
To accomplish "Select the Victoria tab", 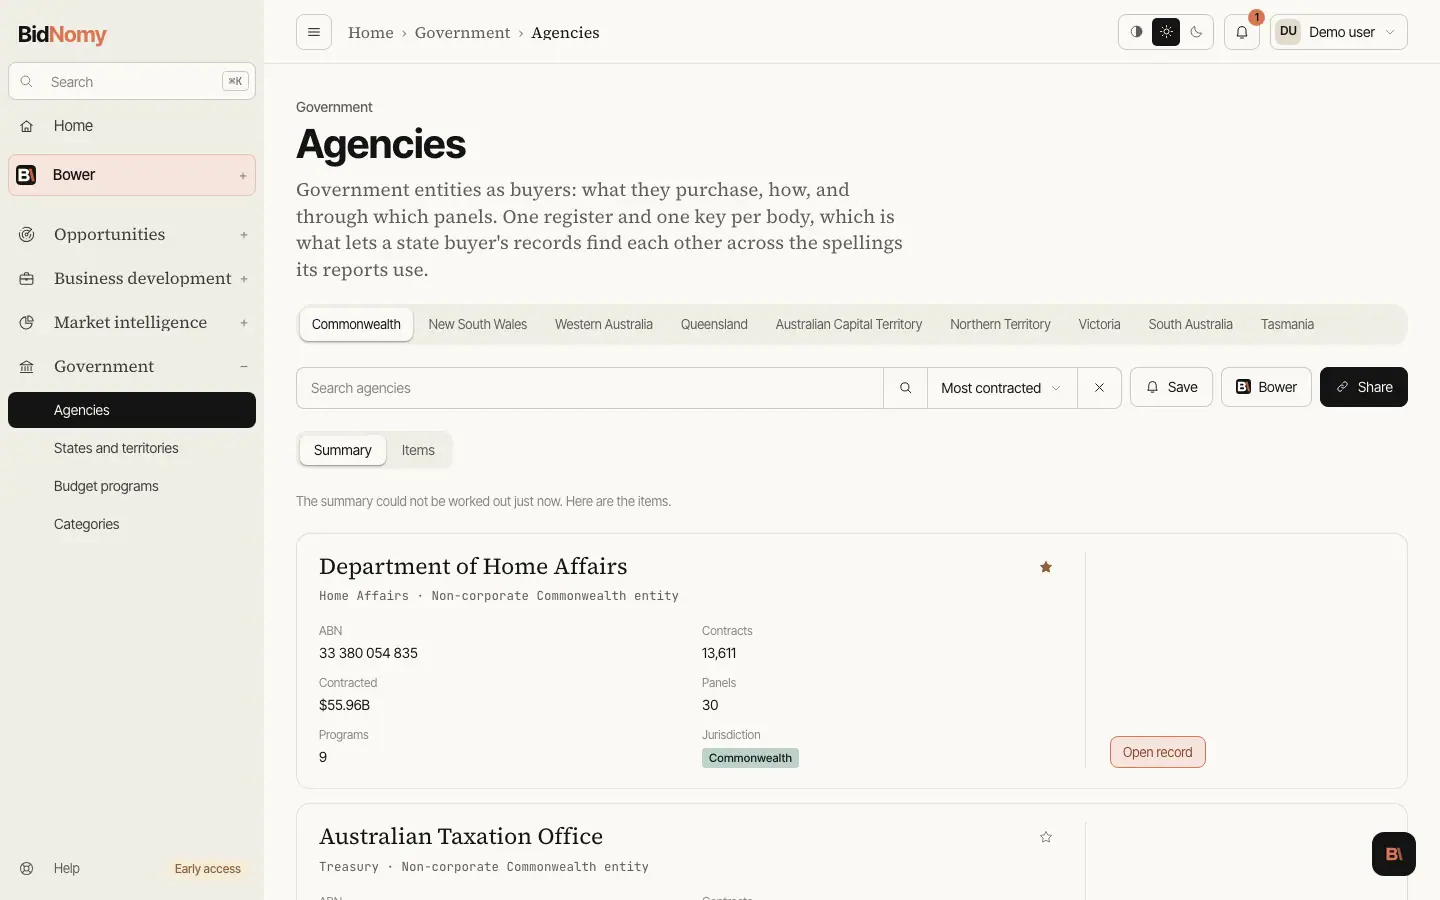I will point(1099,324).
